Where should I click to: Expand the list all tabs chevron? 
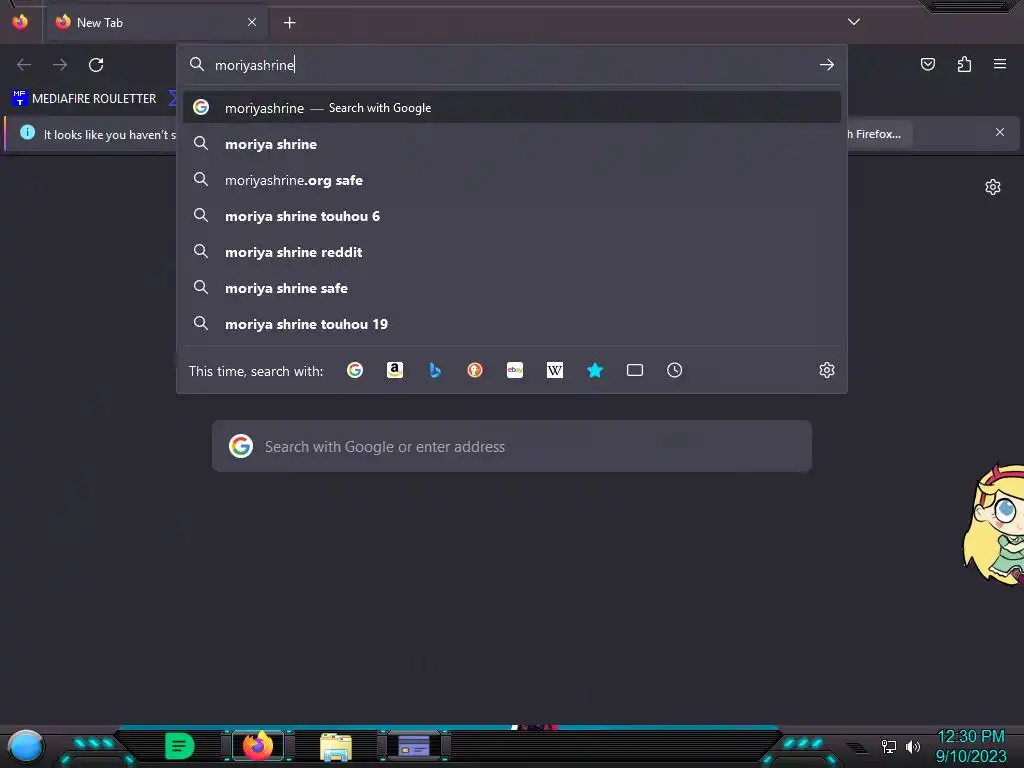click(x=854, y=22)
